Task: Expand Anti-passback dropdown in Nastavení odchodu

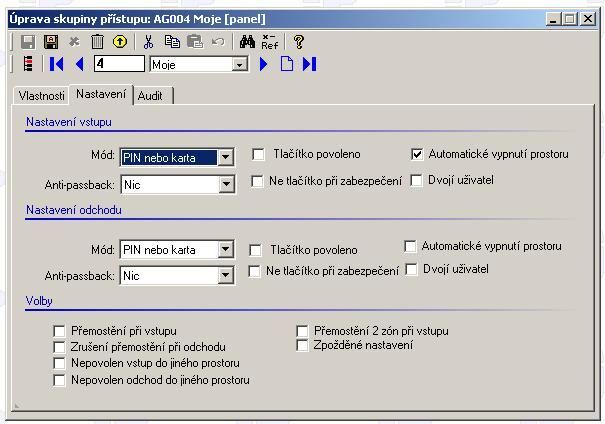Action: (x=225, y=275)
